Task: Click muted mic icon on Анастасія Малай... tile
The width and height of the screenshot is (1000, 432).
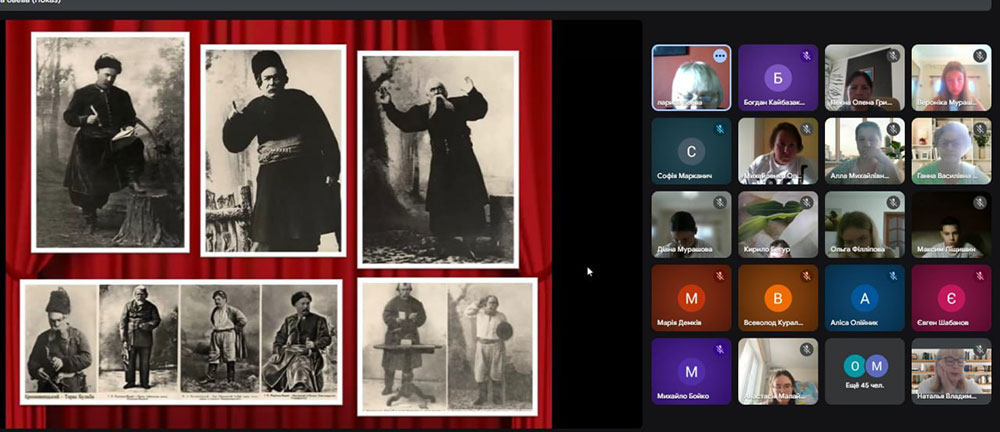Action: point(806,350)
